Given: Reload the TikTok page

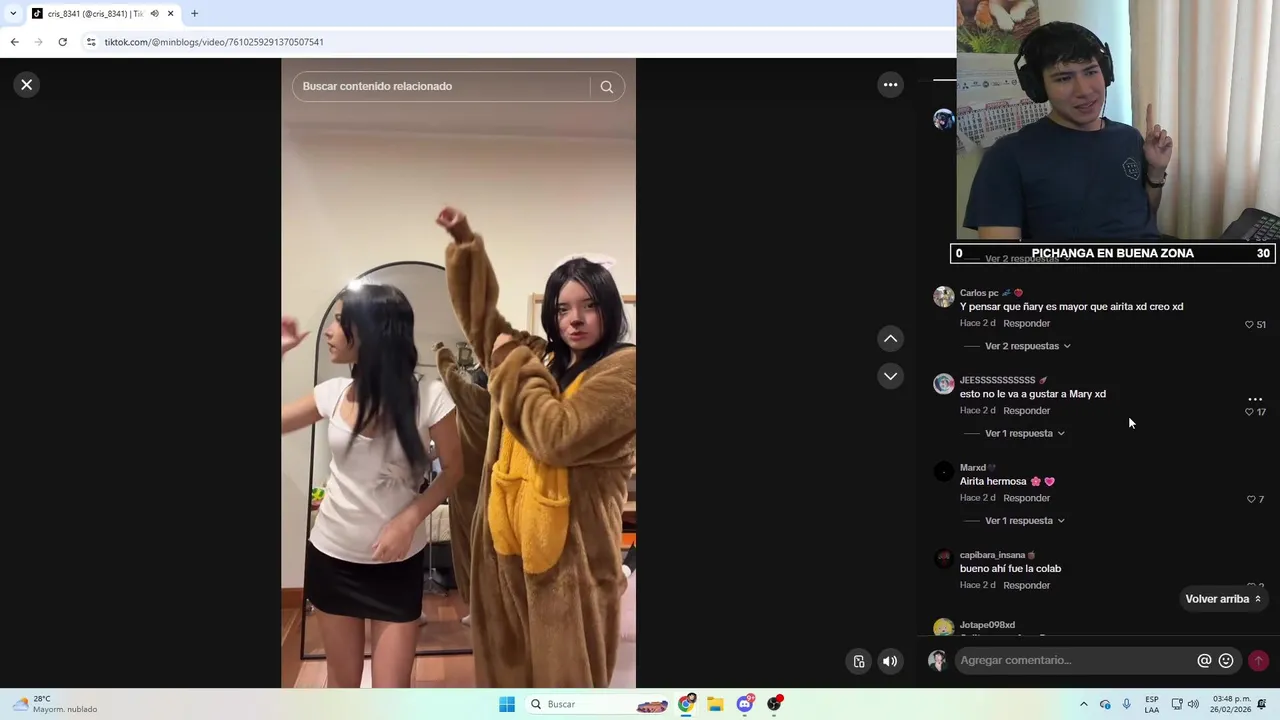Looking at the screenshot, I should pyautogui.click(x=62, y=42).
